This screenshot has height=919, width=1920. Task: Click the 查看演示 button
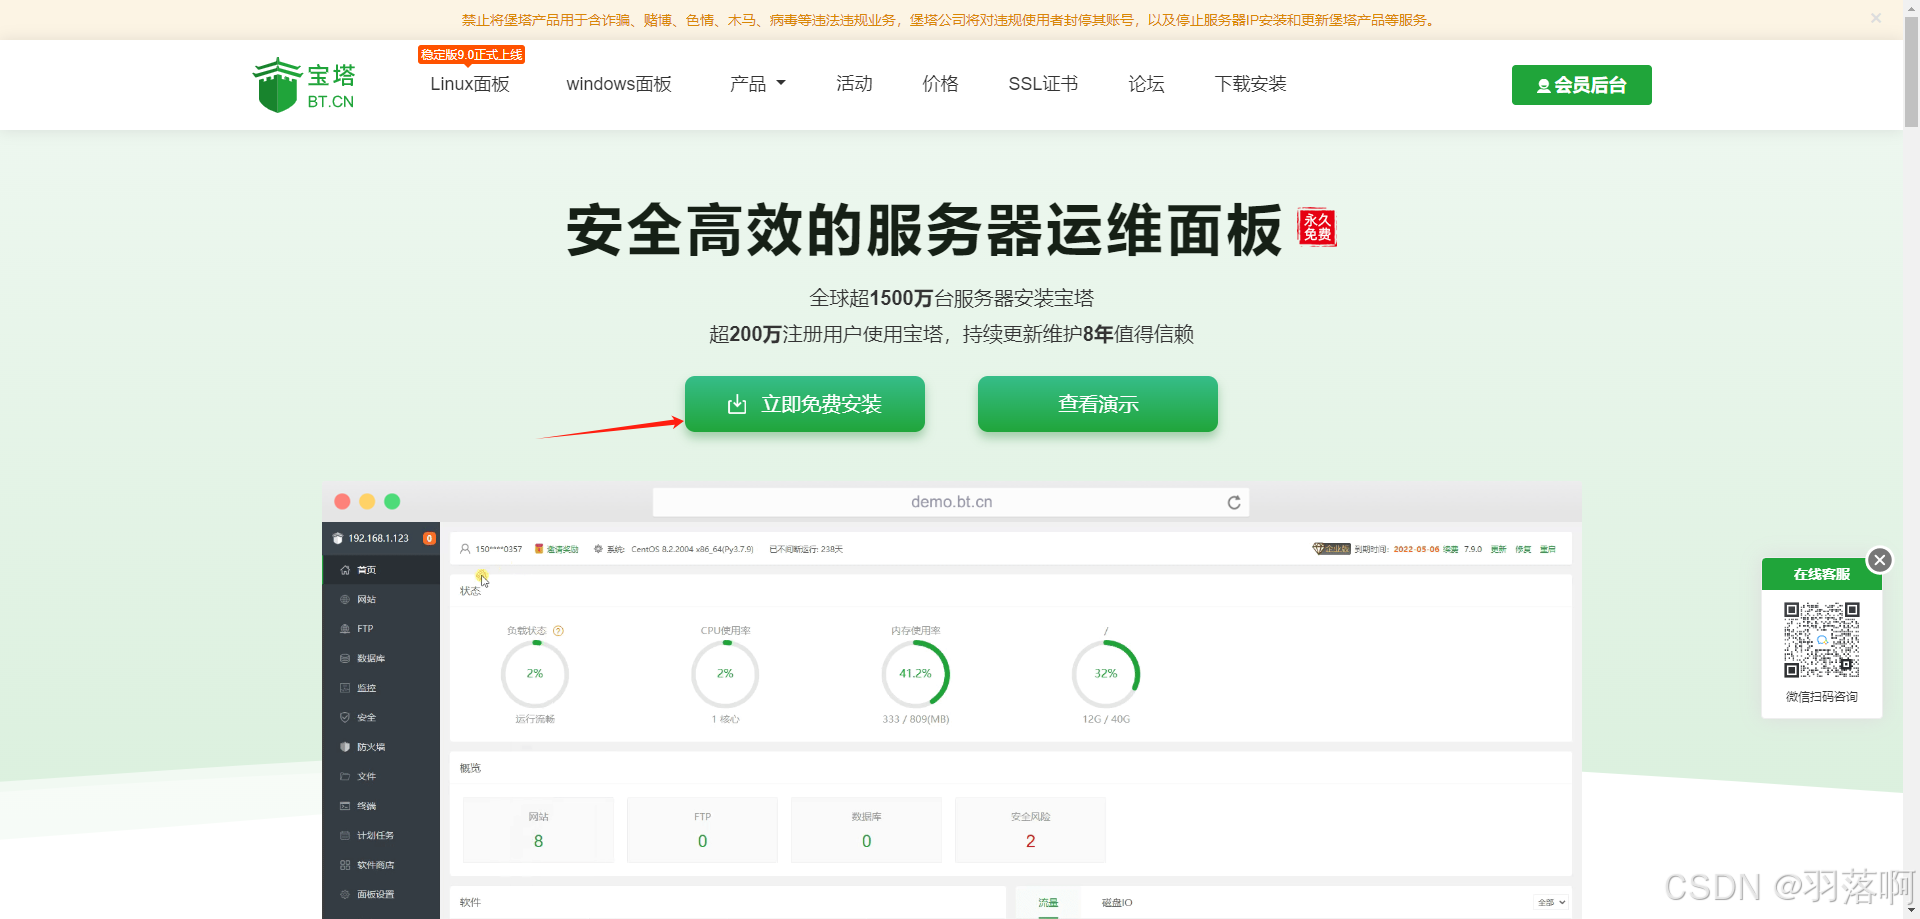point(1098,404)
